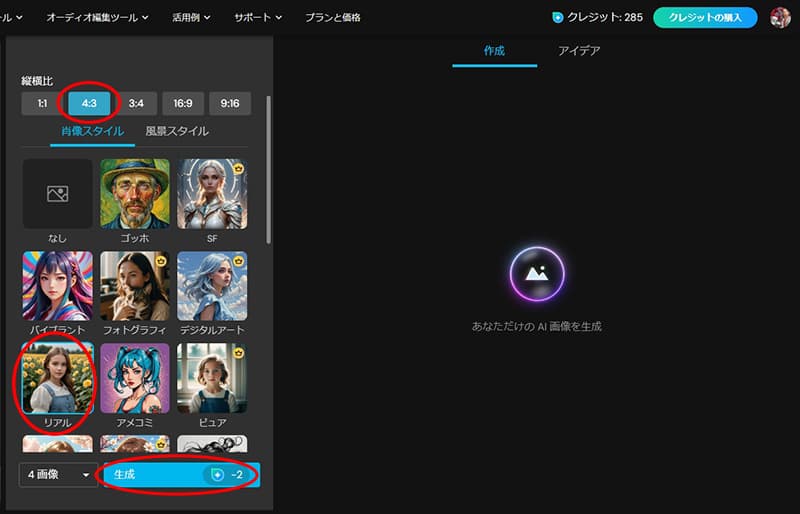Click the クレジットの購入 button

[705, 17]
